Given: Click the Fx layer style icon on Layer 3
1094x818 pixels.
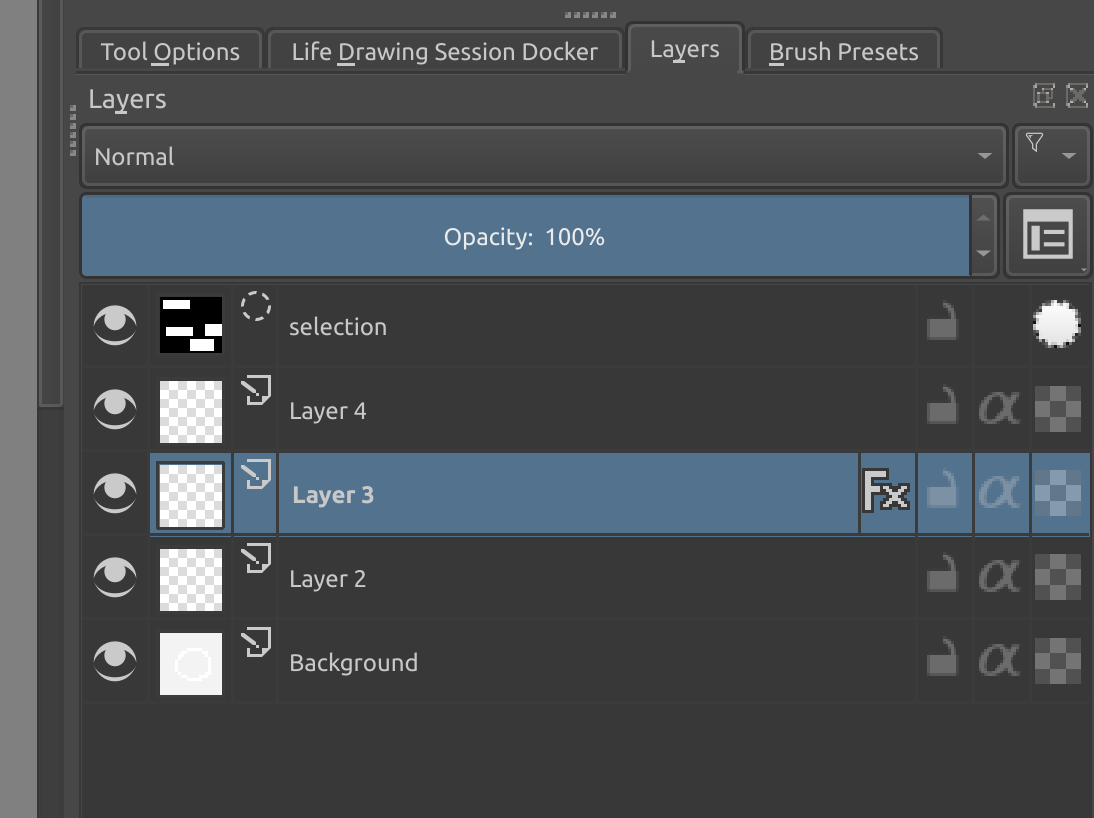Looking at the screenshot, I should tap(886, 494).
